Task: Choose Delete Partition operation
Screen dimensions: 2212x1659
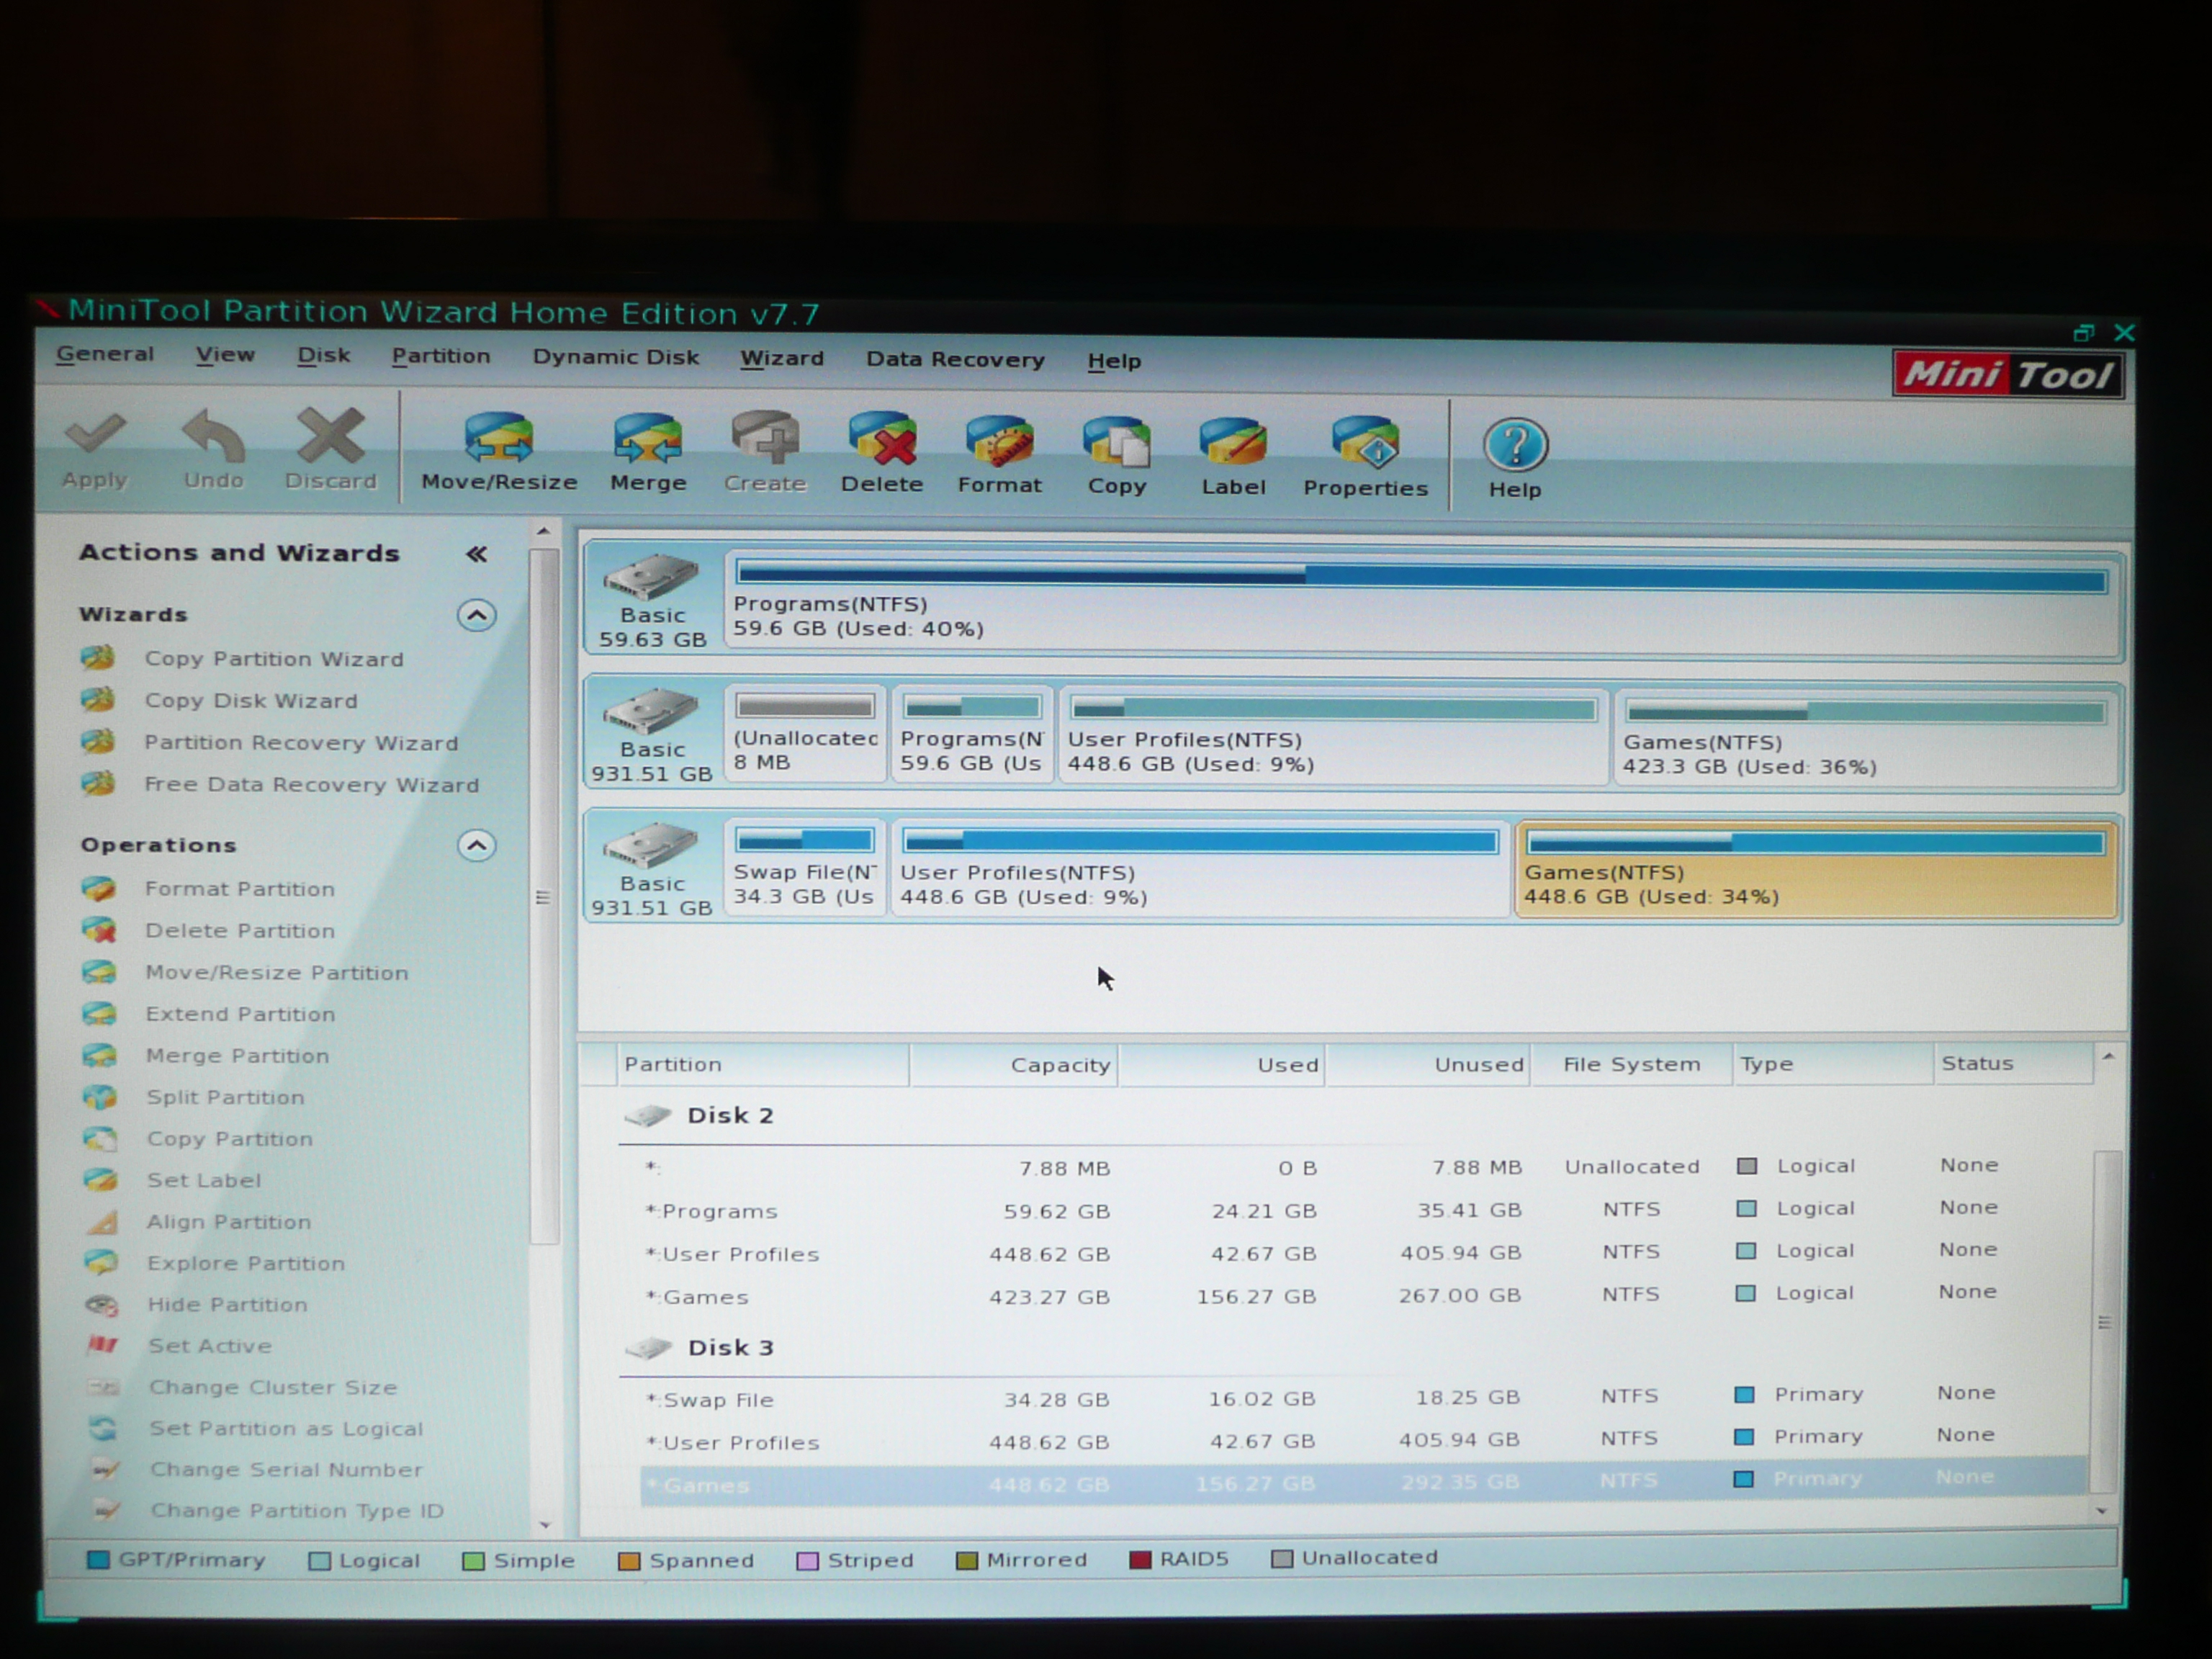Action: [239, 931]
